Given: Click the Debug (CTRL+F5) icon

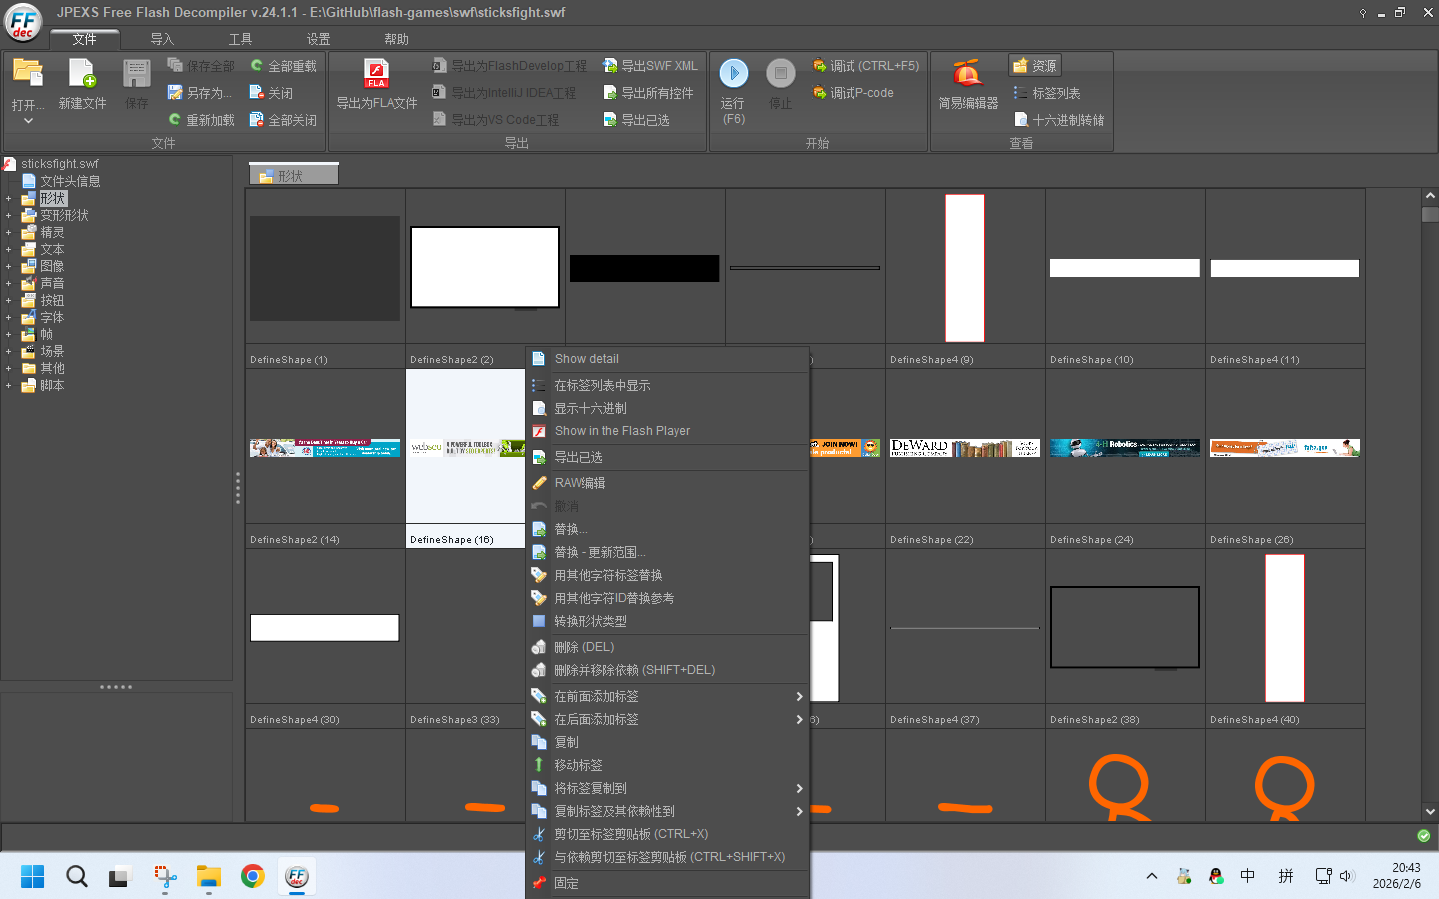Looking at the screenshot, I should 819,66.
